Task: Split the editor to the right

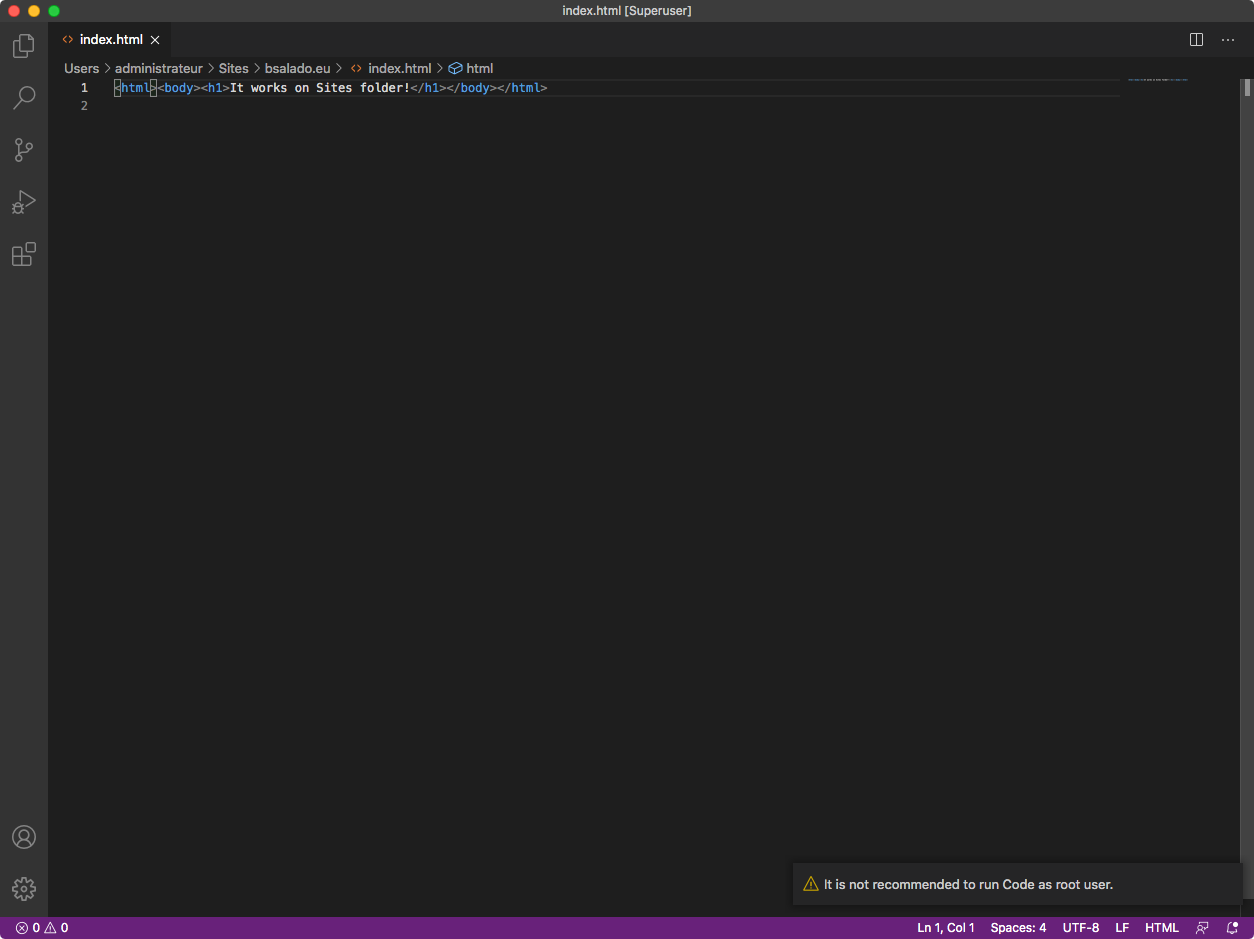Action: (1196, 40)
